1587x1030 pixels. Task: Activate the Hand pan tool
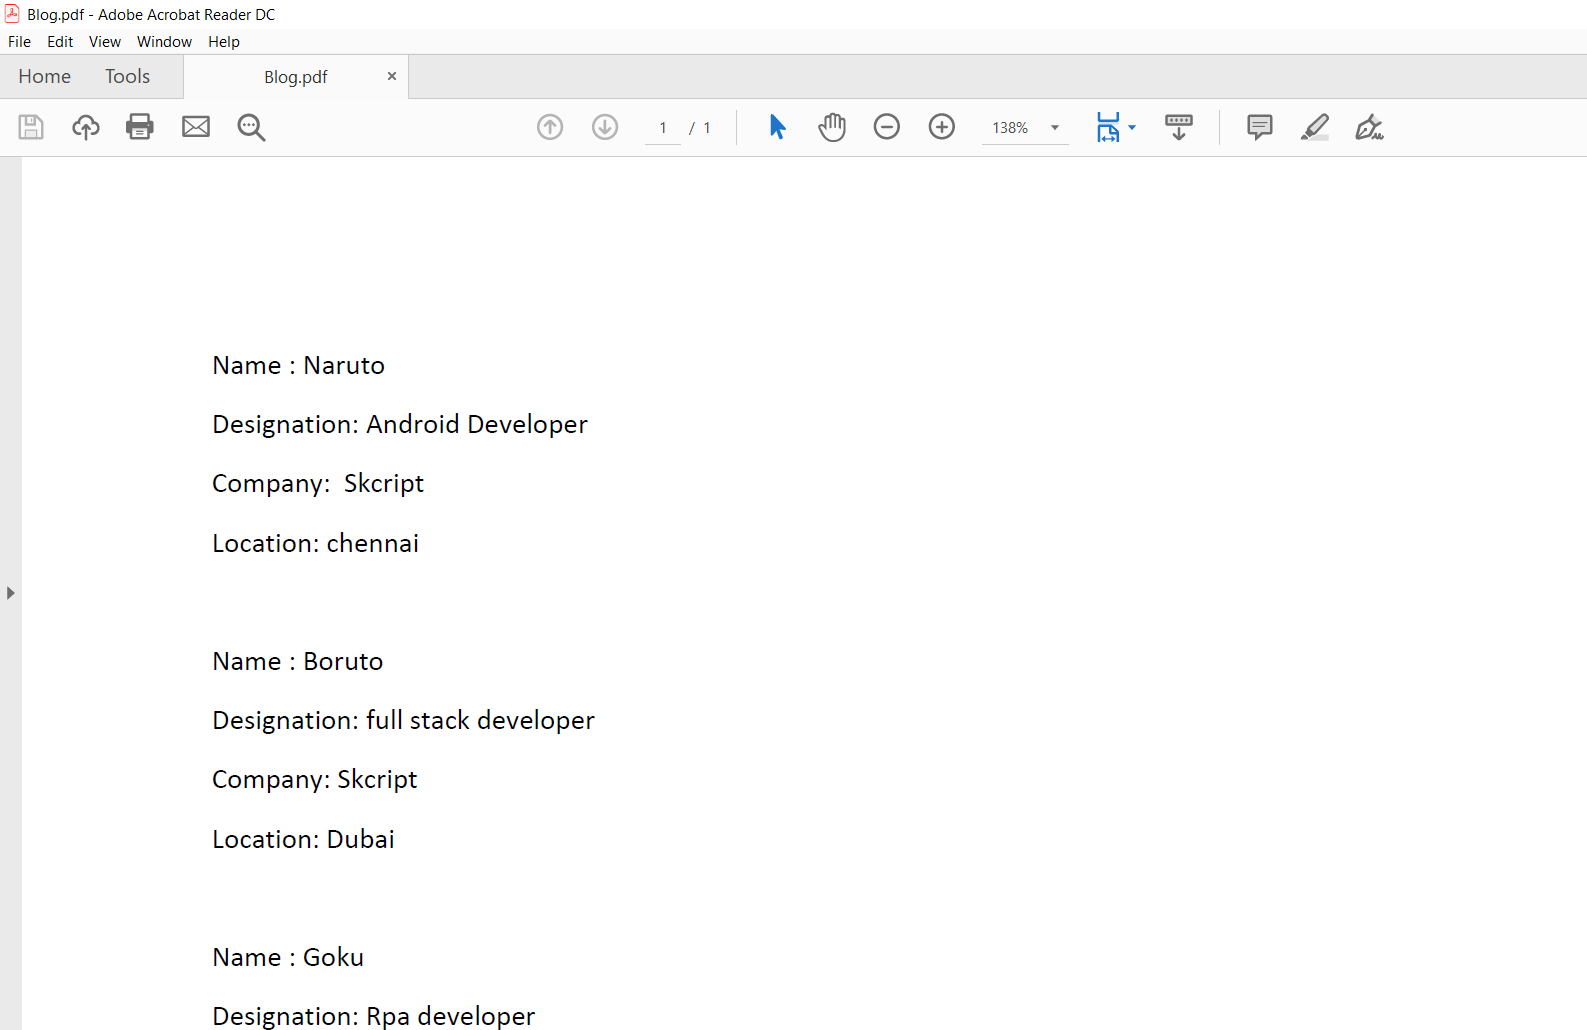coord(832,127)
